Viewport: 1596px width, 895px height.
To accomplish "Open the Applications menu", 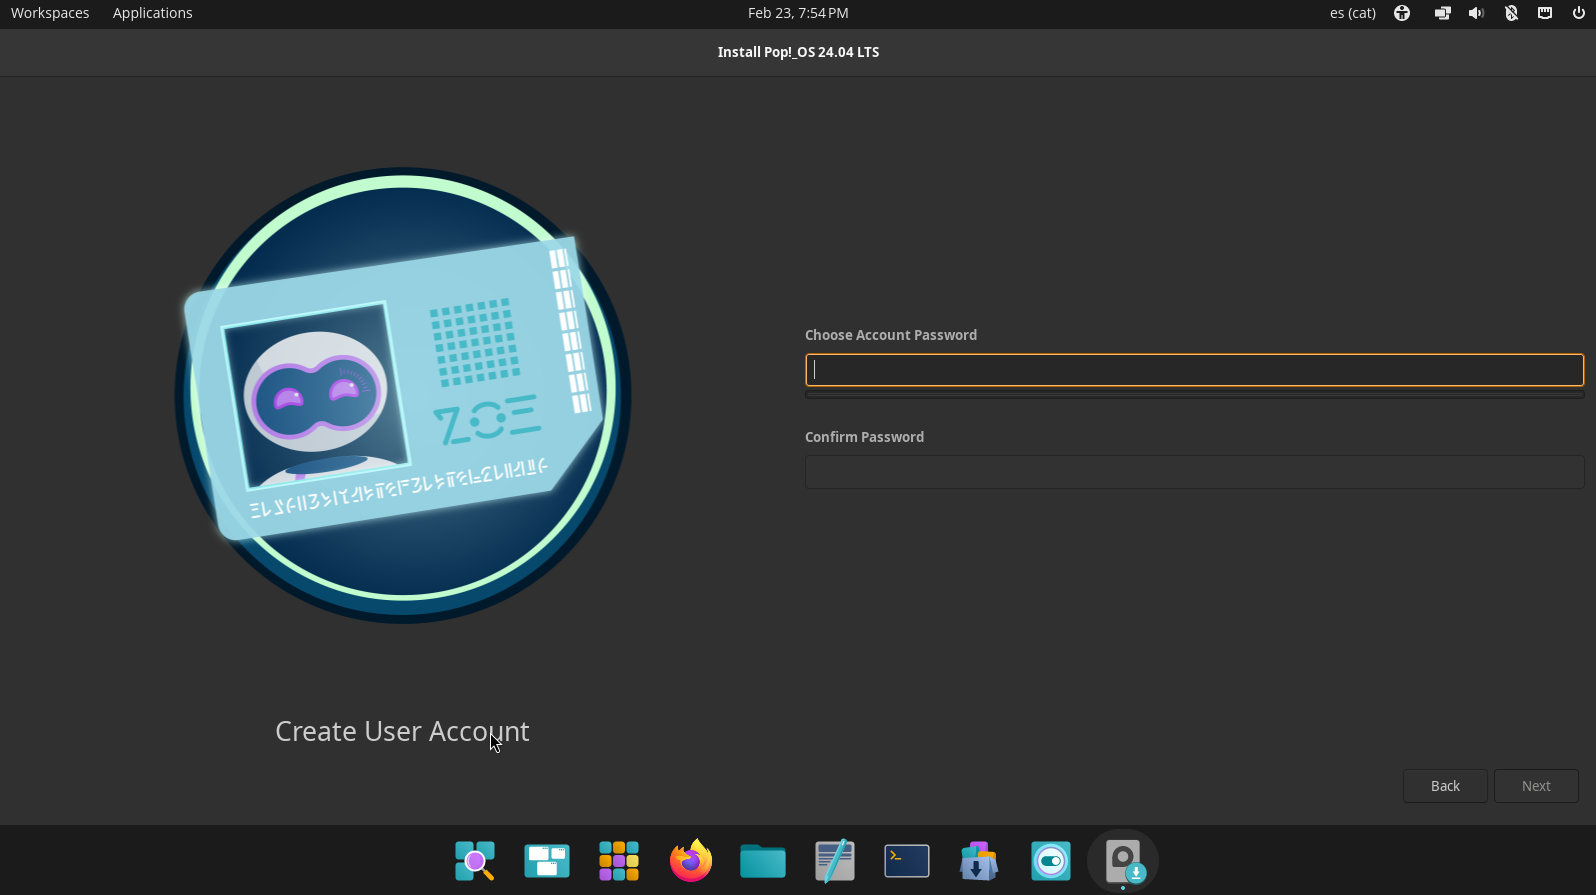I will coord(152,13).
